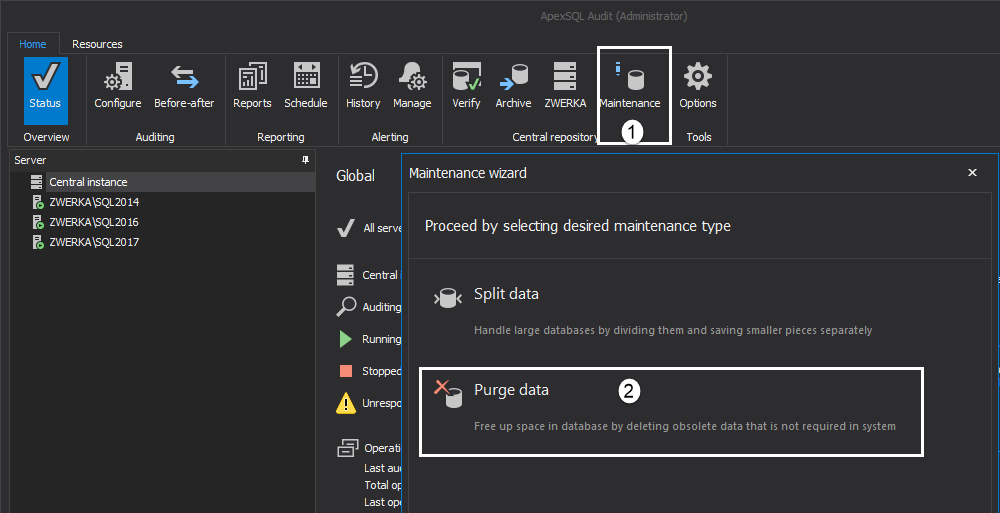This screenshot has width=1000, height=513.
Task: Open the Schedule reporting tool
Action: (305, 86)
